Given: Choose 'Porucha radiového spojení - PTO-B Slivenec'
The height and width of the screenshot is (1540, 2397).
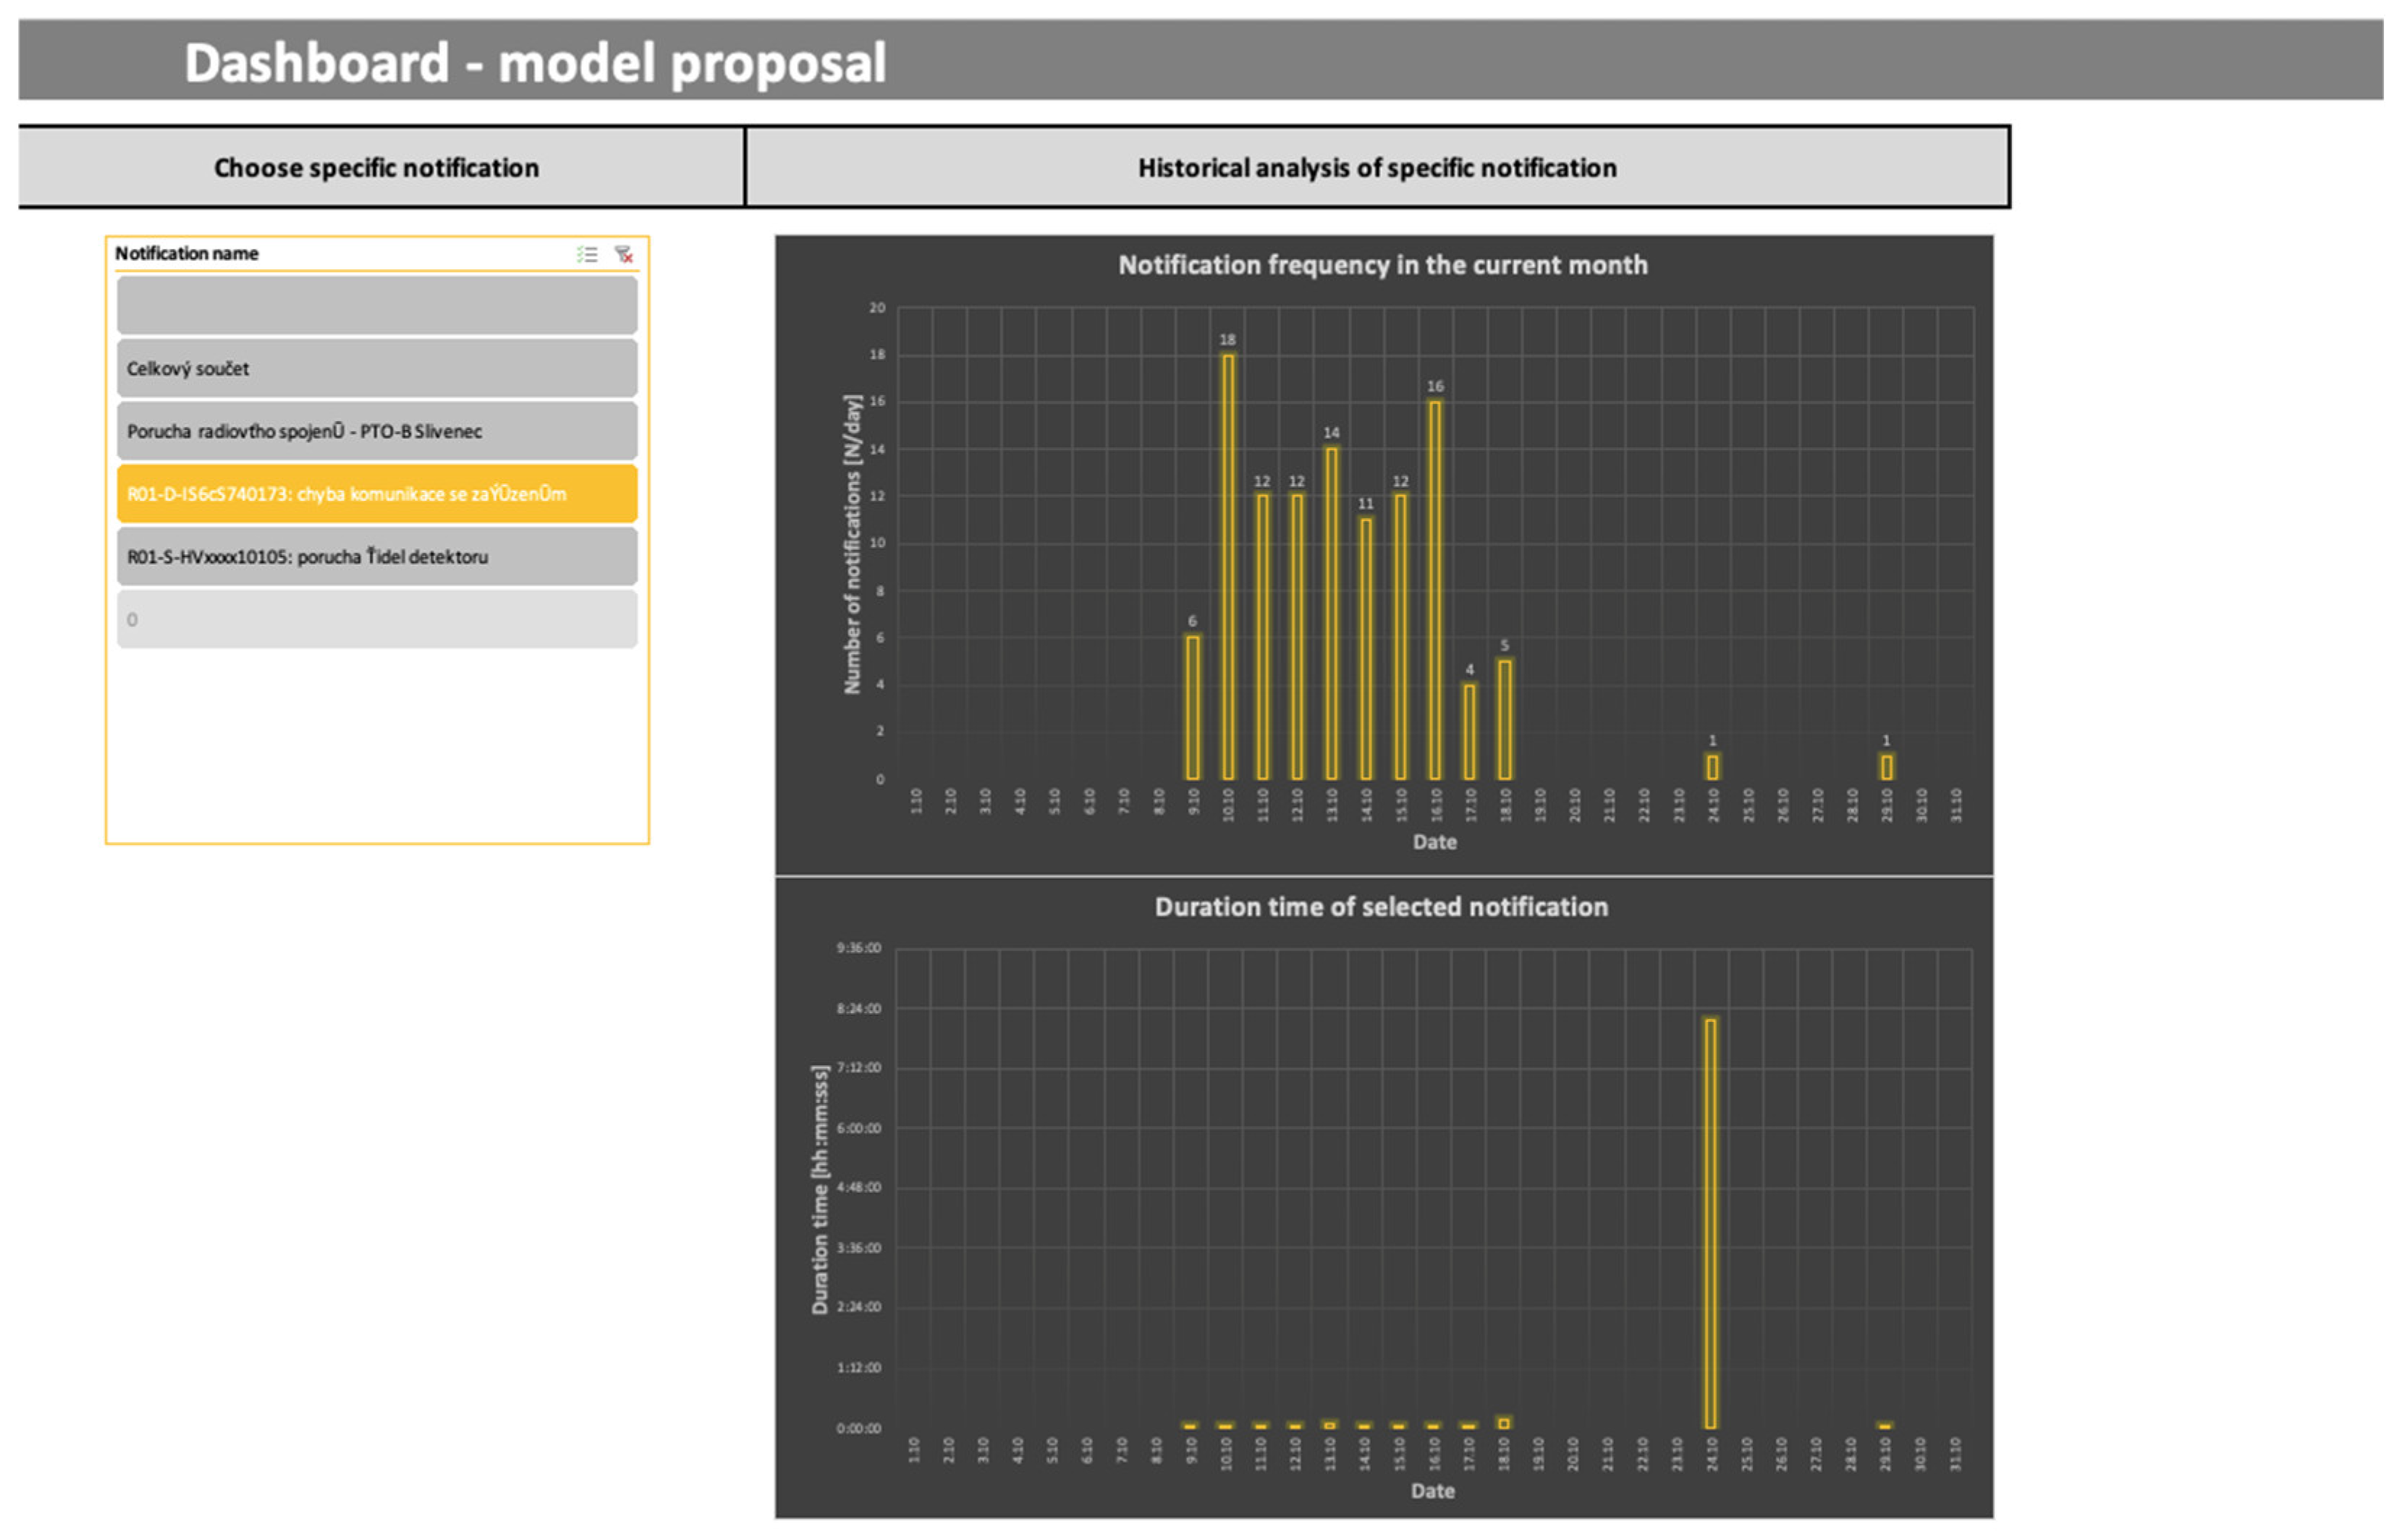Looking at the screenshot, I should (x=377, y=432).
